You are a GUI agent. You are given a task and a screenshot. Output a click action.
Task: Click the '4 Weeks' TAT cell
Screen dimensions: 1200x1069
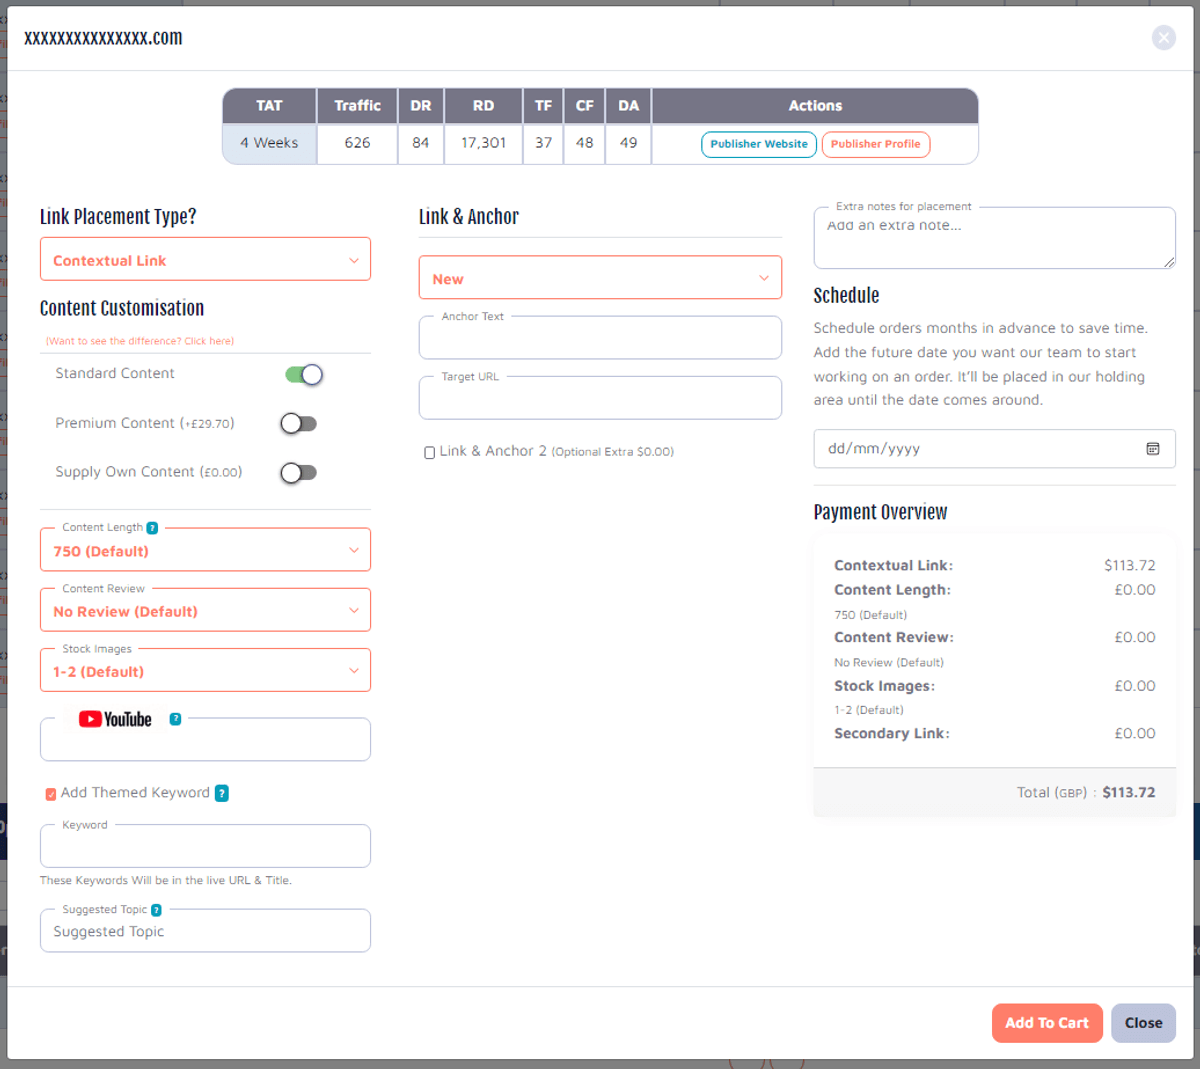click(x=269, y=143)
